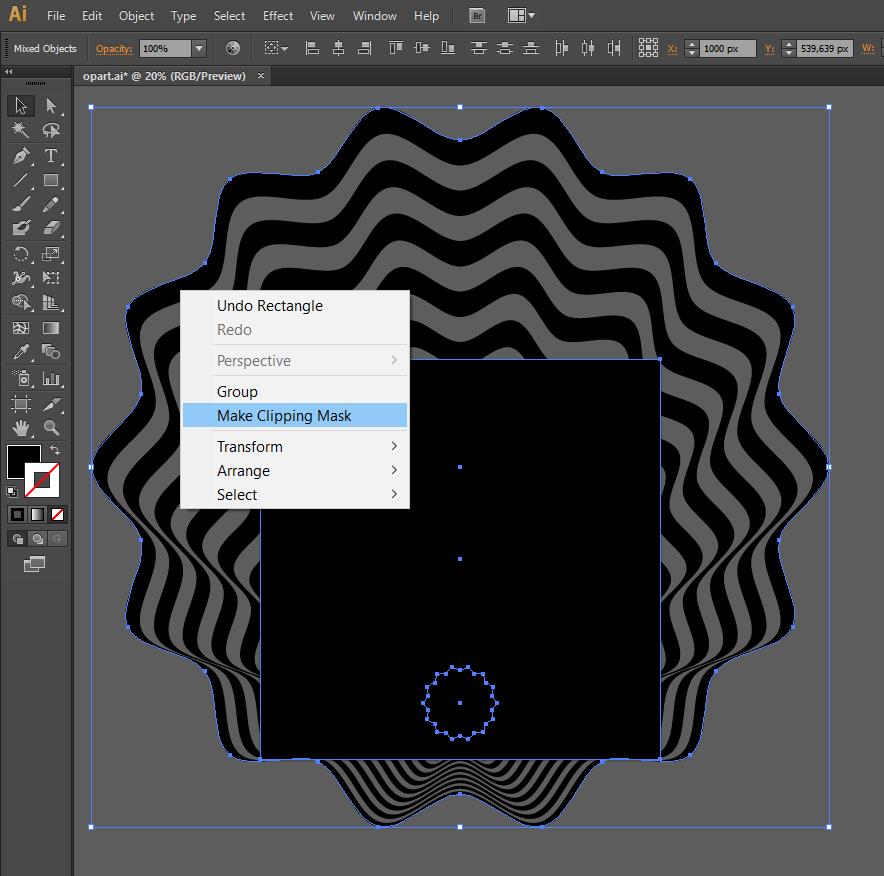Choose Make Clipping Mask from context menu

click(x=284, y=415)
